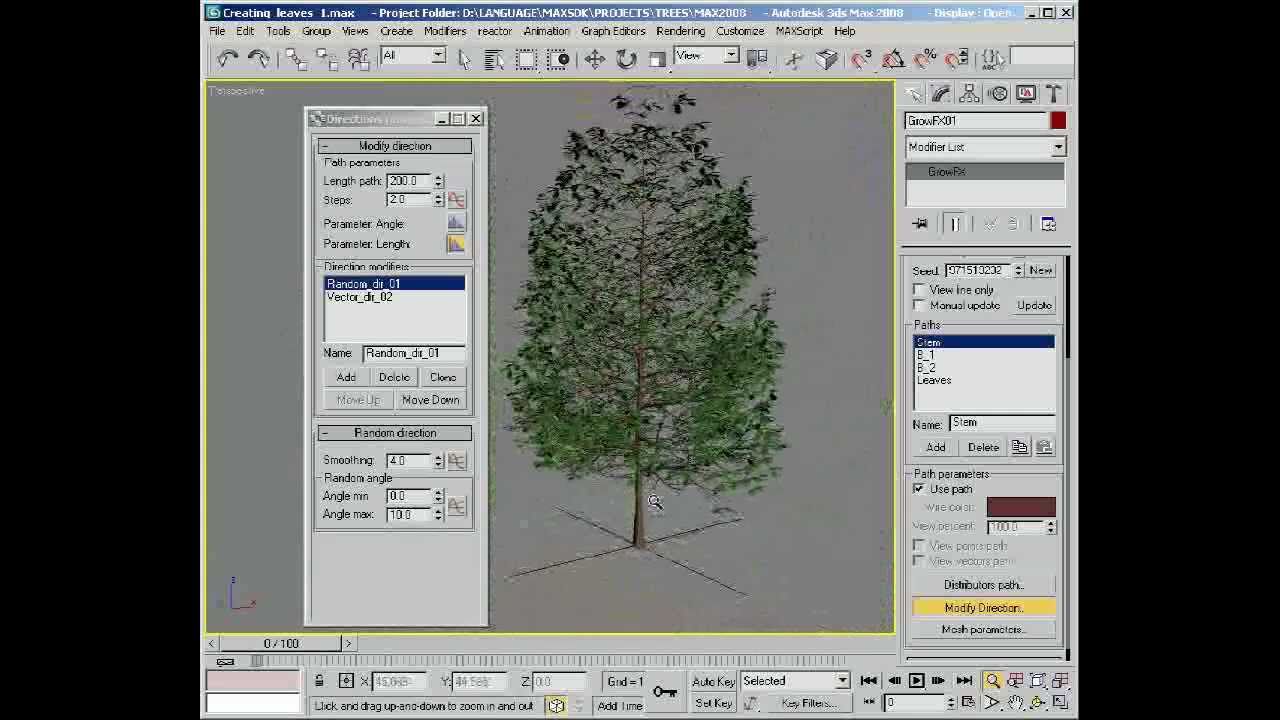
Task: Toggle the Percent Snap icon
Action: click(x=925, y=59)
